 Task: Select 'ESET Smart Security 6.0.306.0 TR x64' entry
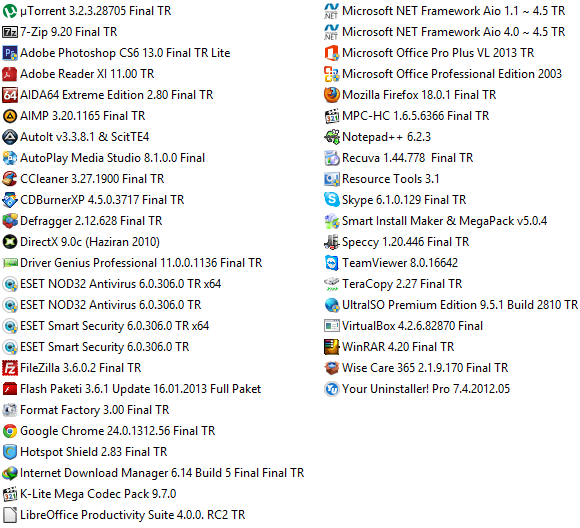pyautogui.click(x=106, y=326)
